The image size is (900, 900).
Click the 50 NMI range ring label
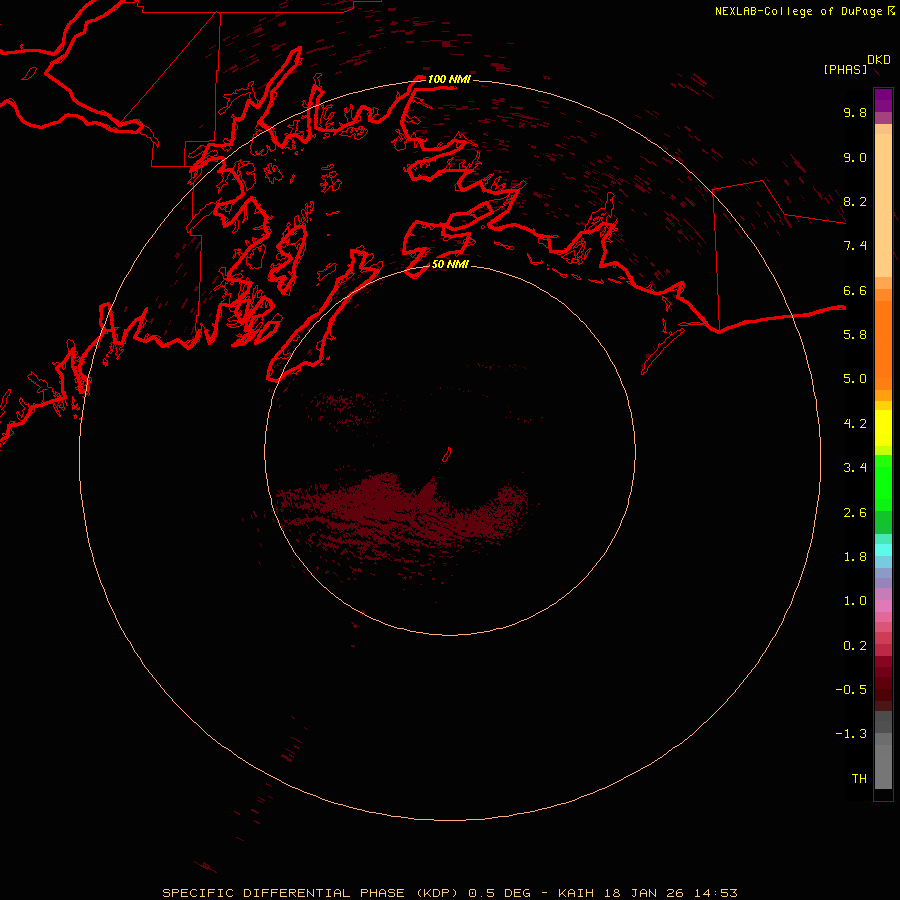tap(451, 264)
